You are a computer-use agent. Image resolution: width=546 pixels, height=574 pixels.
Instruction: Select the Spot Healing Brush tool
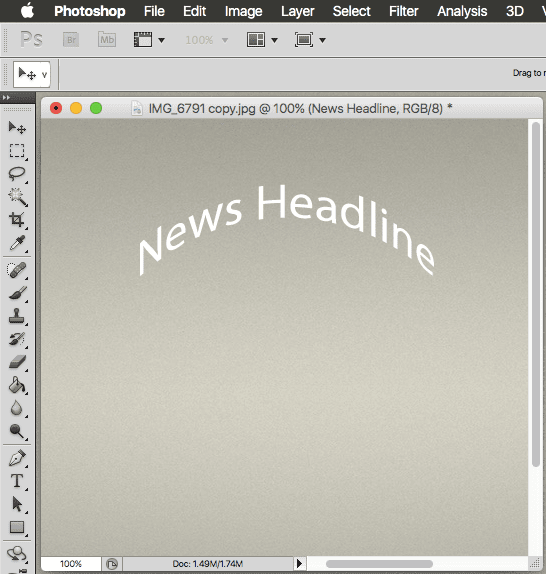pyautogui.click(x=17, y=270)
